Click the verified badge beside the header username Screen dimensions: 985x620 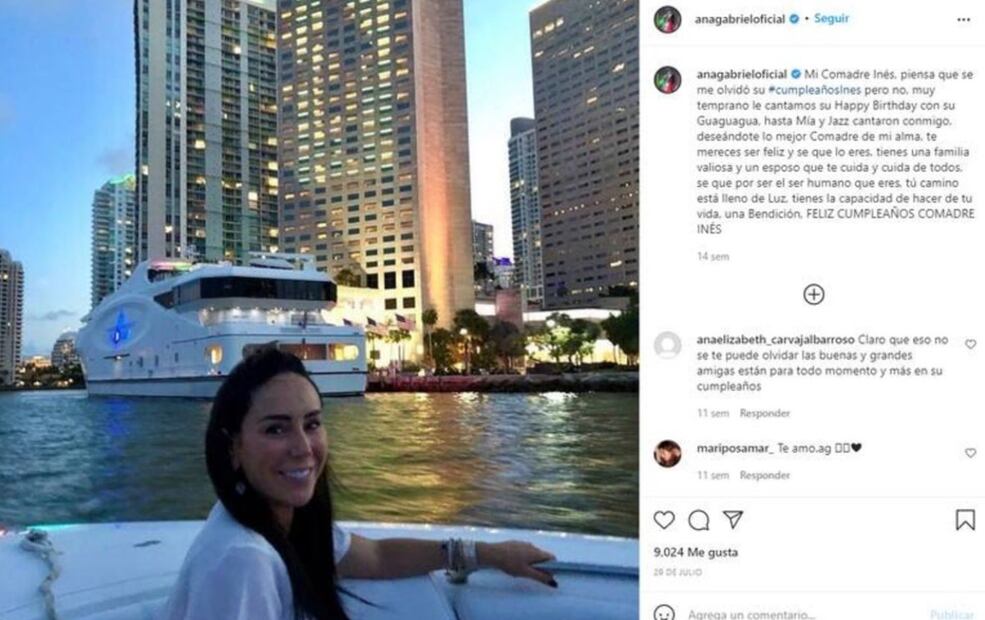(794, 19)
